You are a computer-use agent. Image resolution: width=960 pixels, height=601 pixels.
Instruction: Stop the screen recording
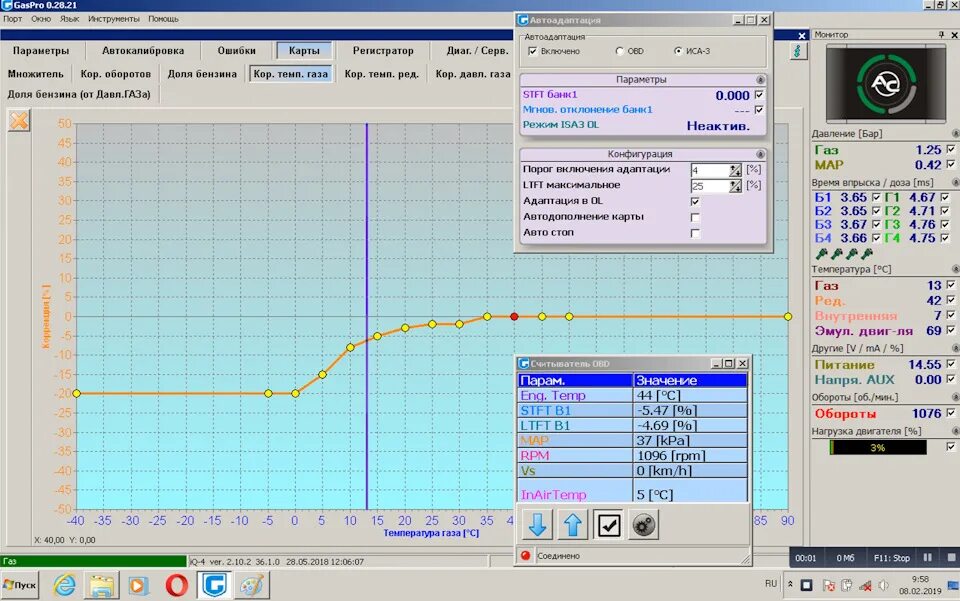[951, 558]
